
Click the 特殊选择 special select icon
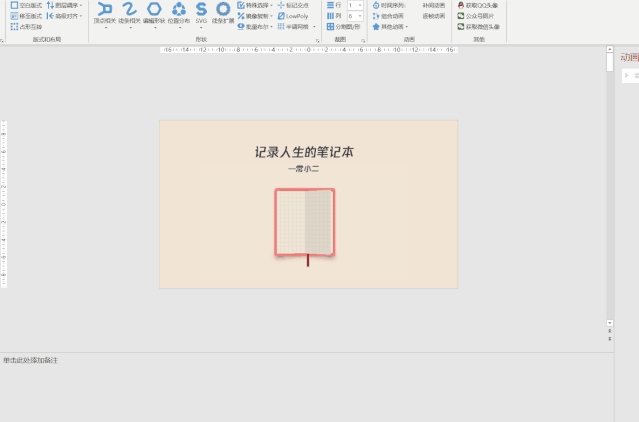(x=241, y=5)
